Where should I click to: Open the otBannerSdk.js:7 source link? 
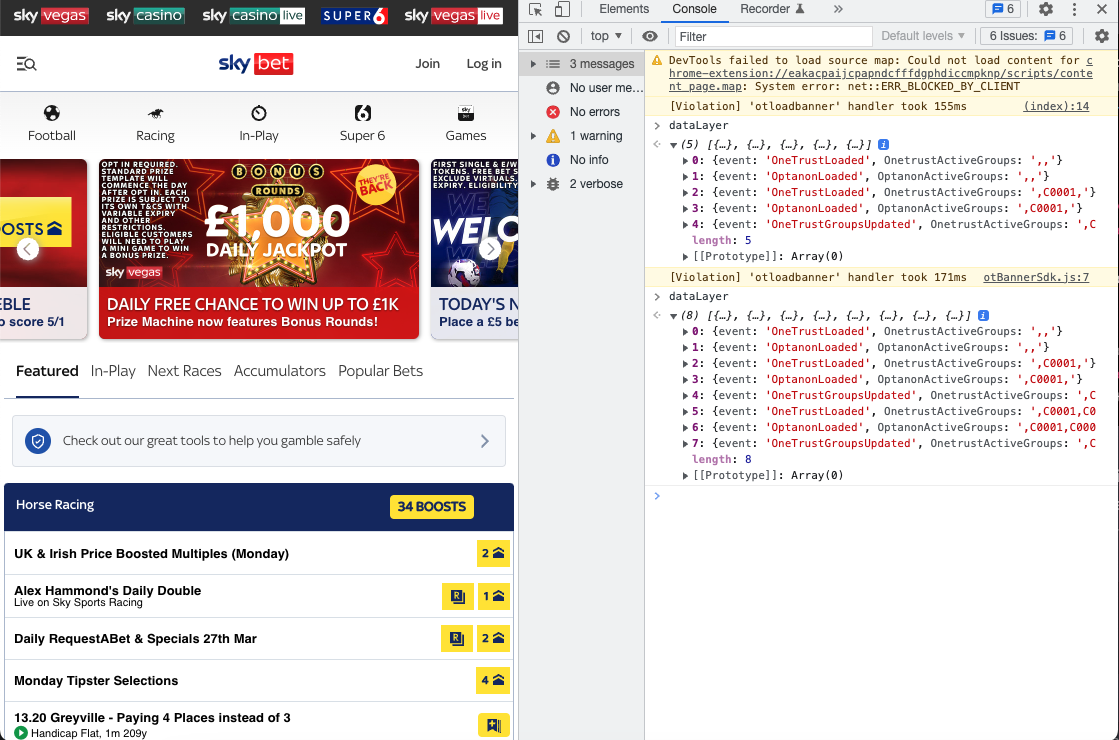tap(1036, 278)
